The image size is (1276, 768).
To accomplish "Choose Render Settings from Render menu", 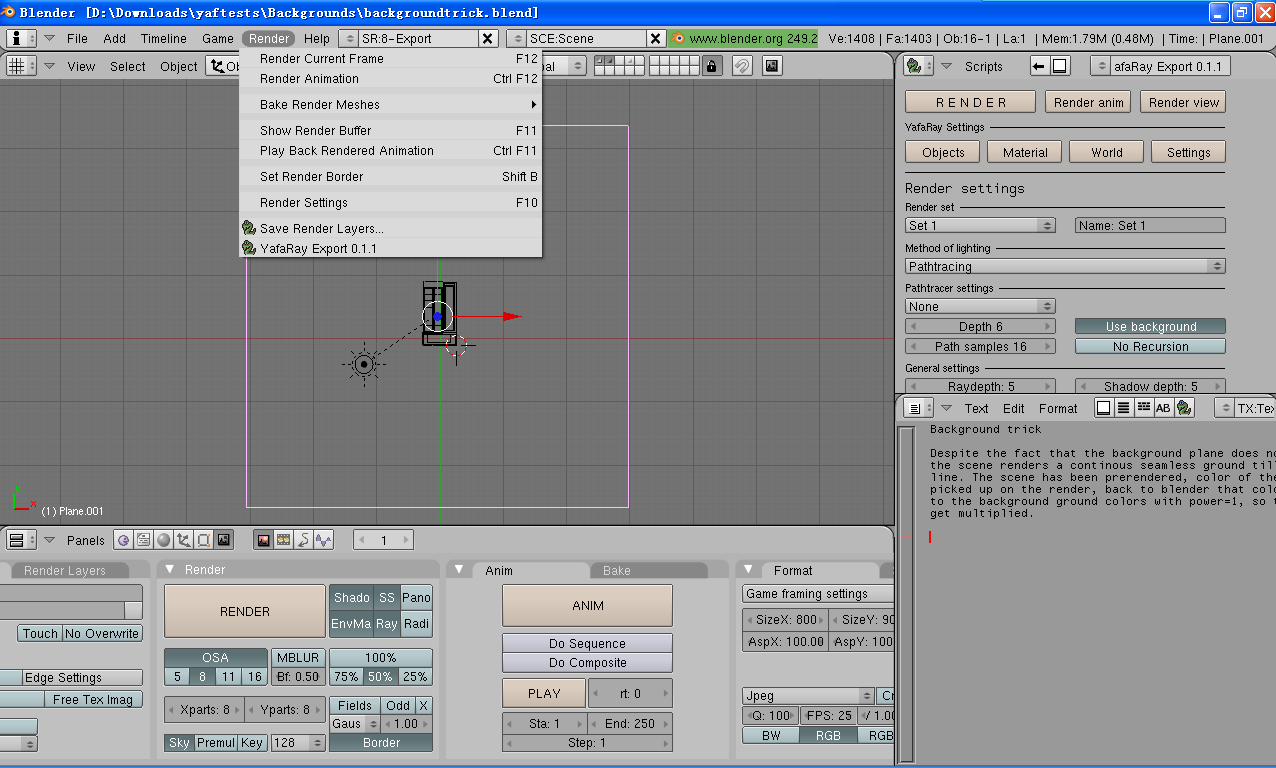I will click(x=304, y=202).
